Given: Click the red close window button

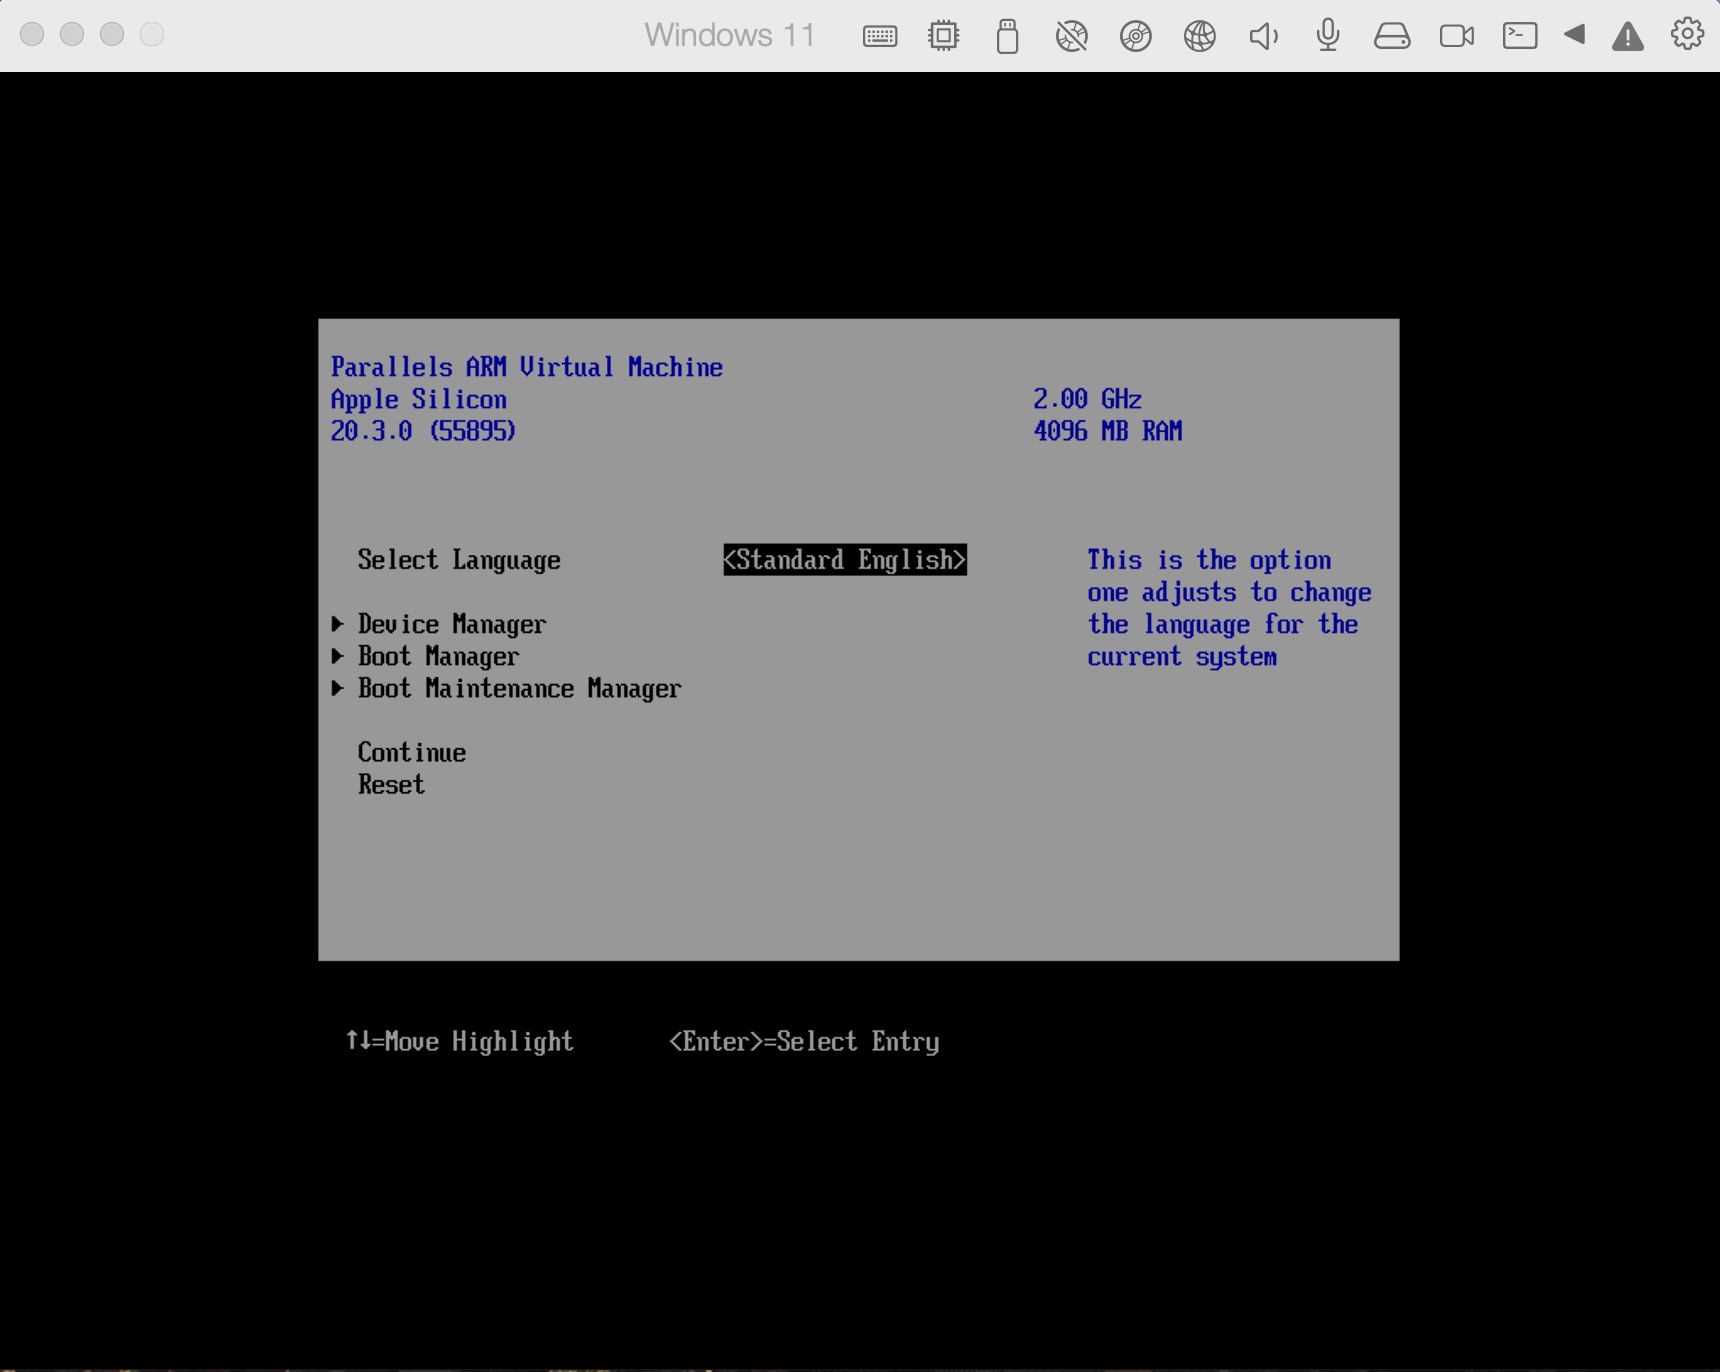Looking at the screenshot, I should click(x=32, y=34).
